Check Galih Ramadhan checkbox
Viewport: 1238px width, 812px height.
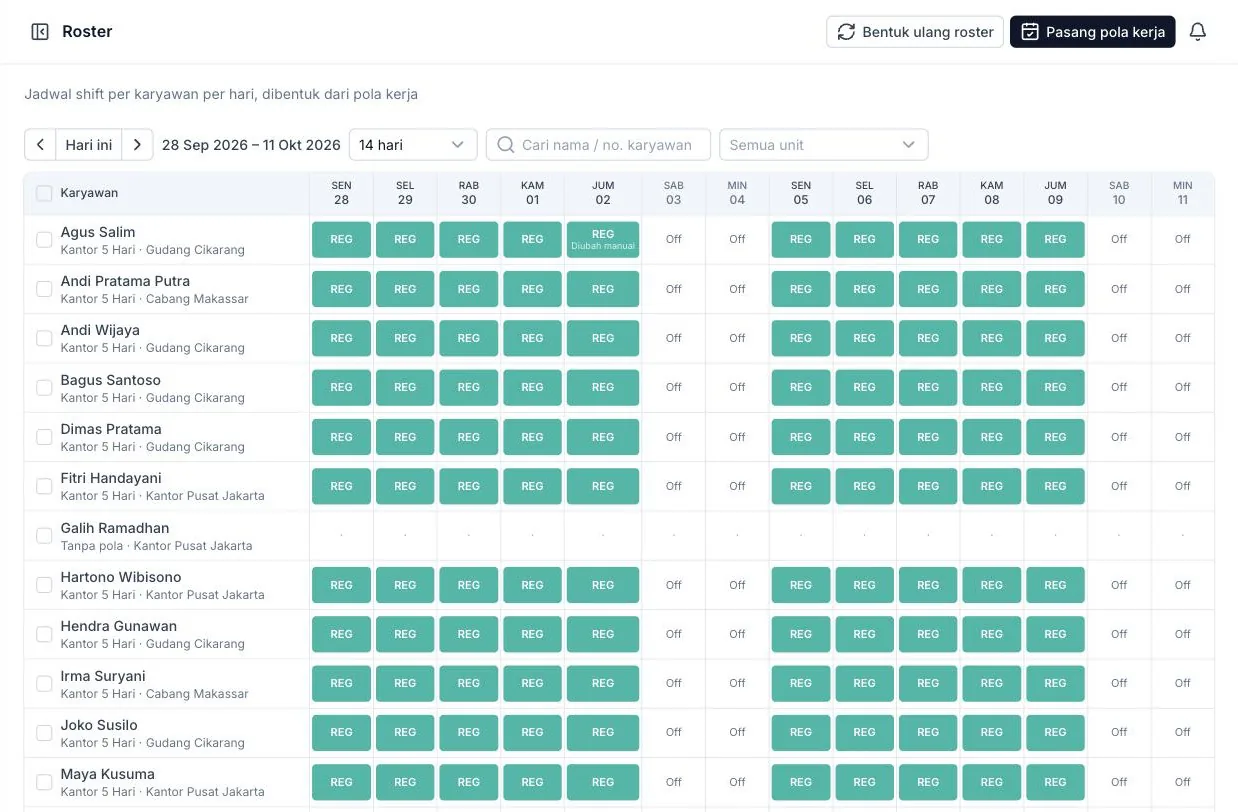[44, 536]
